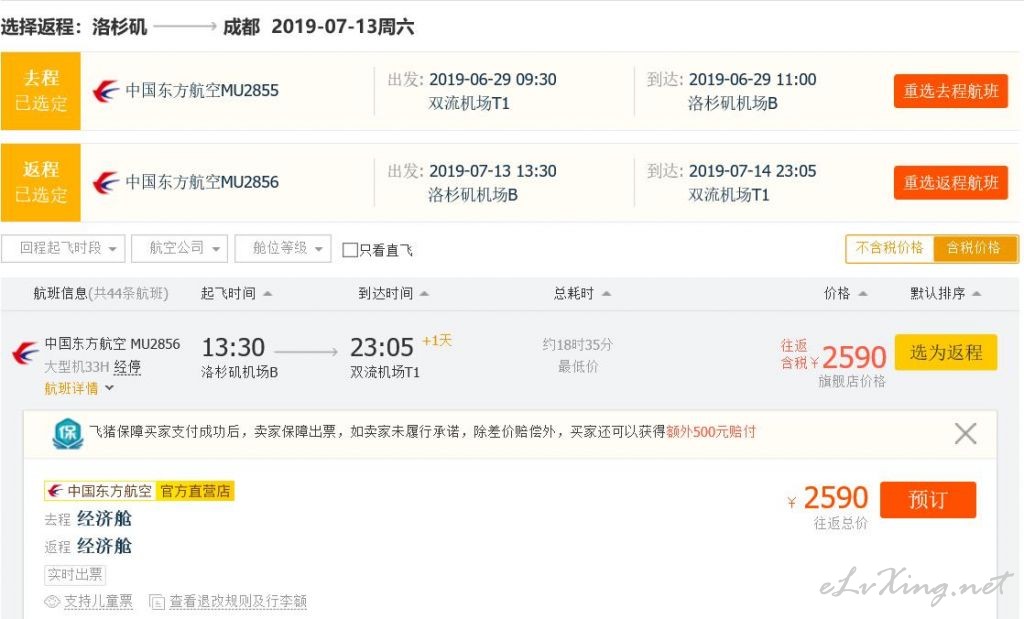Click 2019-06-29 09:30 departure time text
Screen dimensions: 1024x619
pyautogui.click(x=492, y=80)
